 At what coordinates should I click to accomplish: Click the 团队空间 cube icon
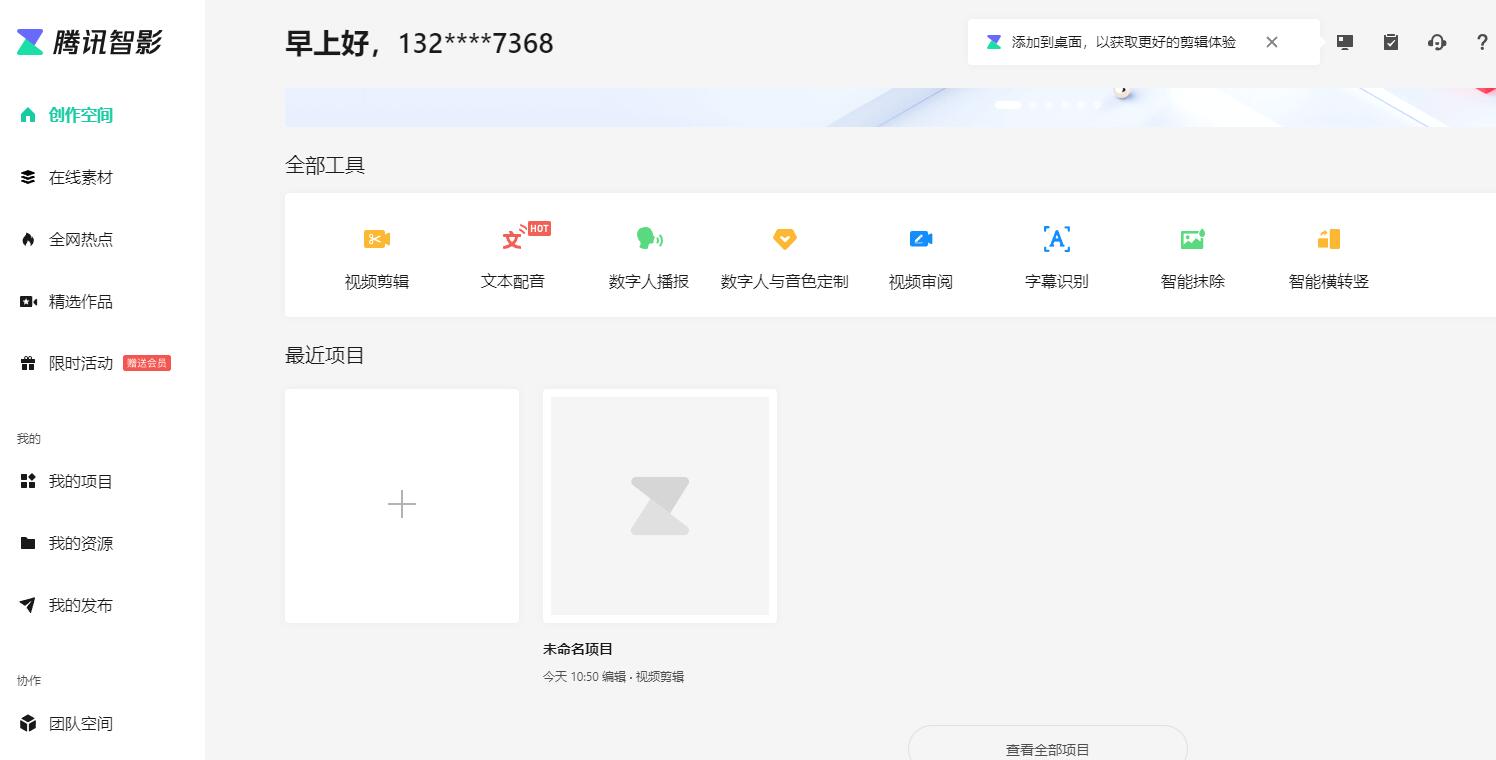(x=28, y=723)
